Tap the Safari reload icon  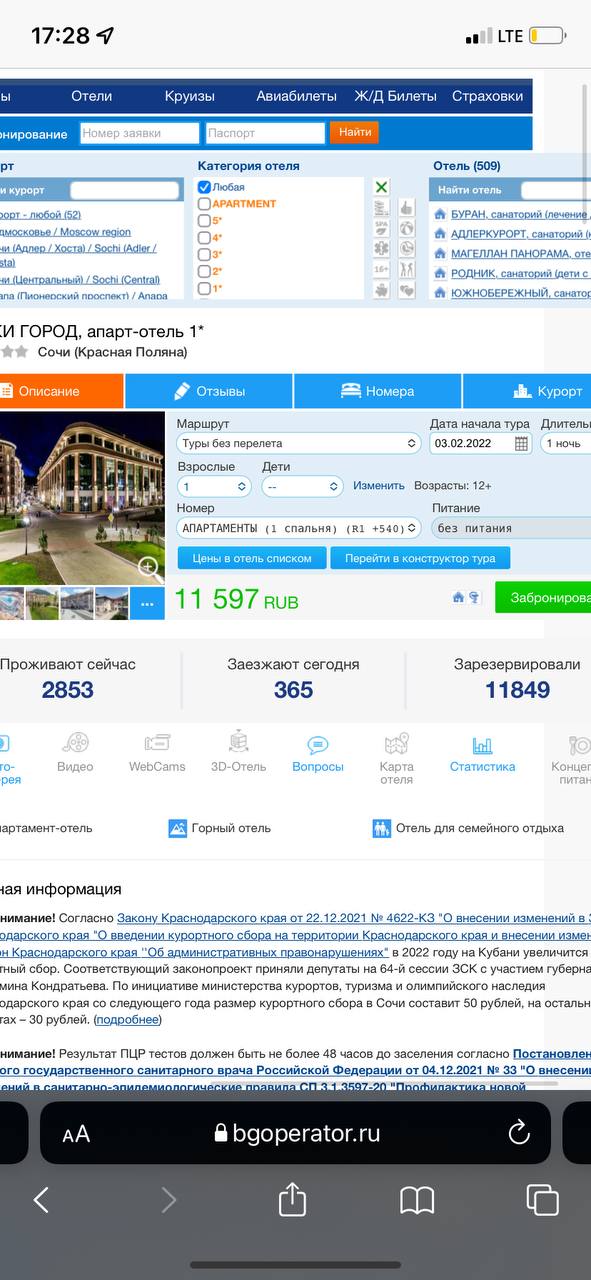tap(518, 1132)
